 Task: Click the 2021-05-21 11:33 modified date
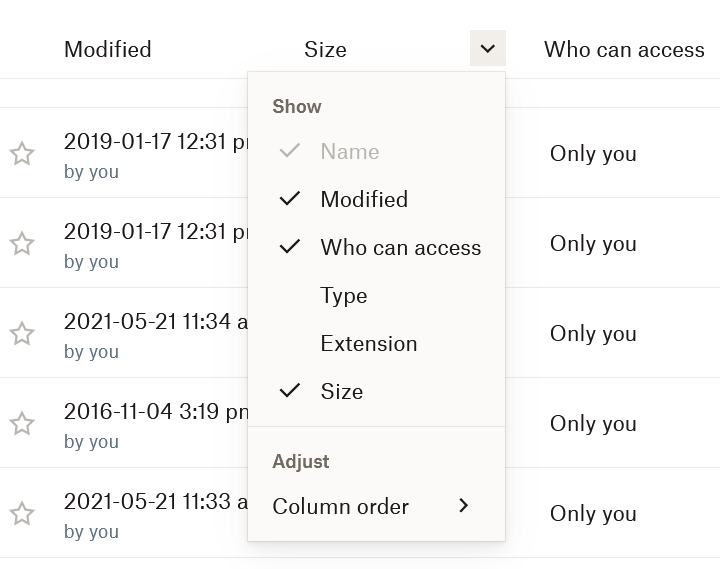pyautogui.click(x=150, y=502)
